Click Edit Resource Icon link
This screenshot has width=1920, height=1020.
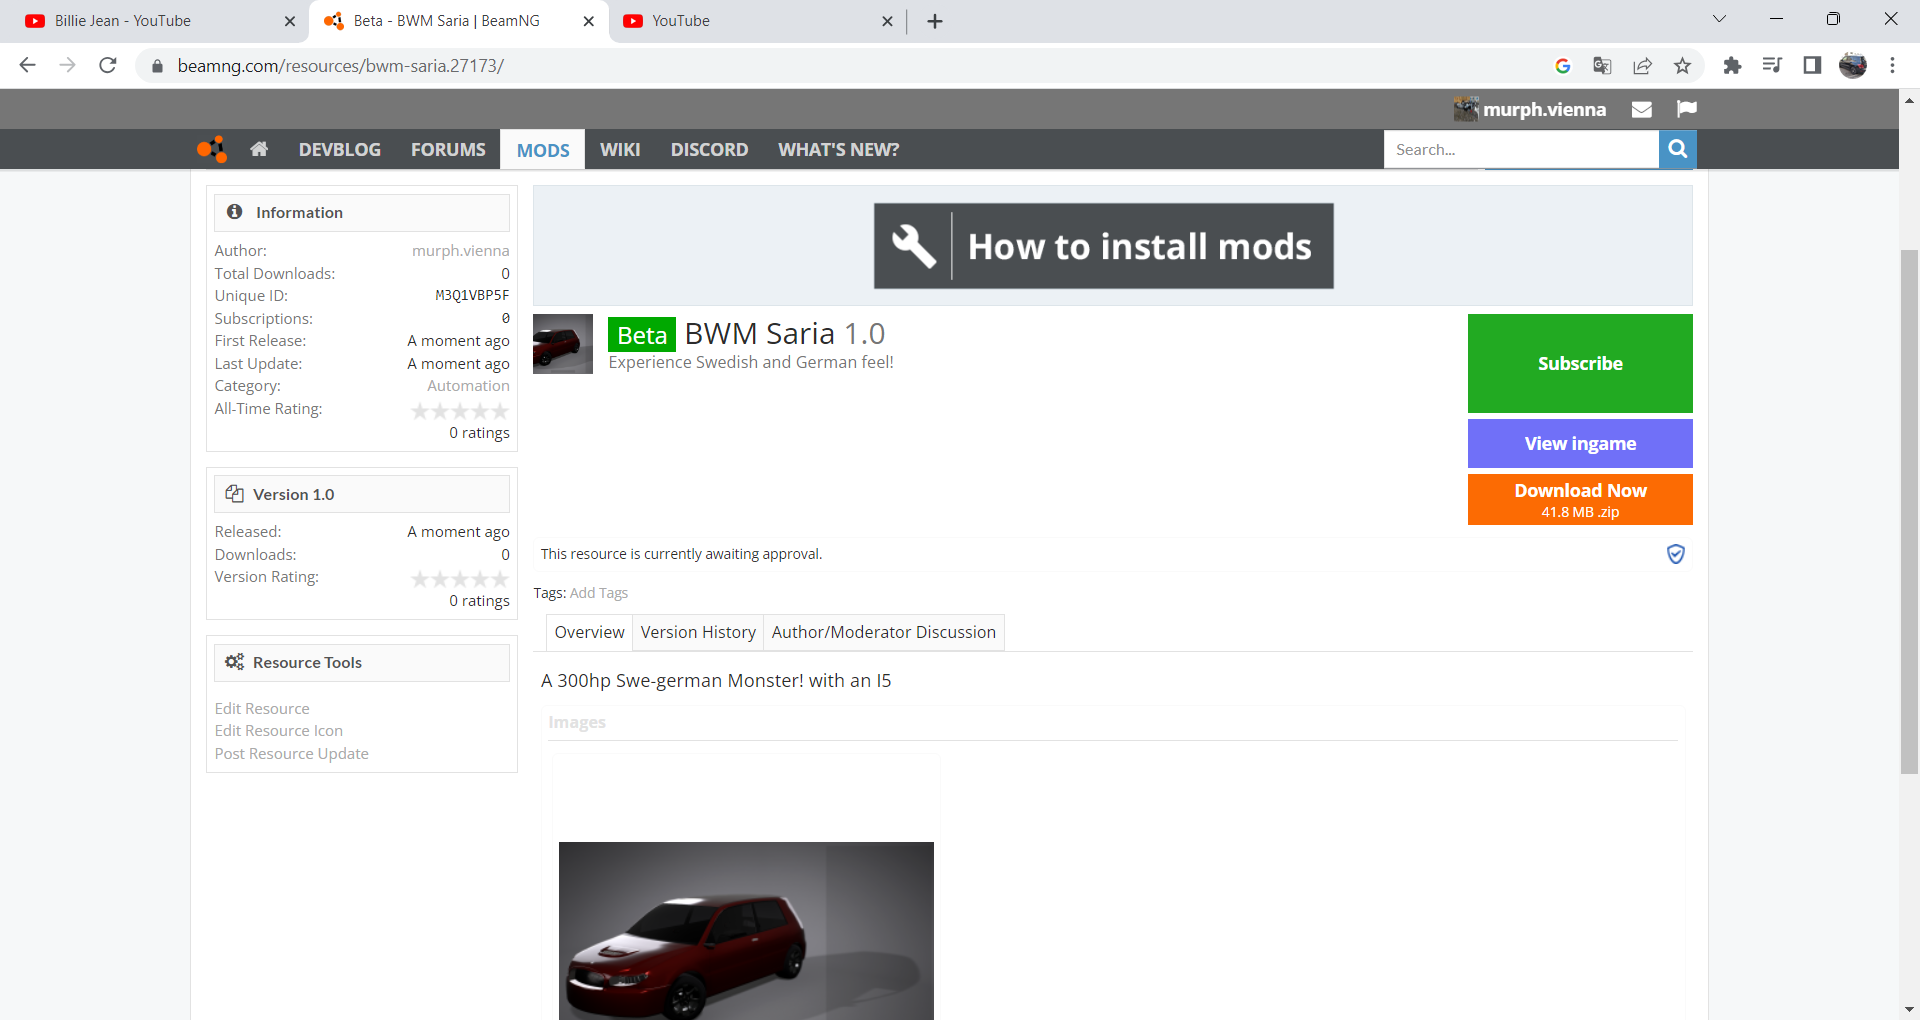pos(279,731)
